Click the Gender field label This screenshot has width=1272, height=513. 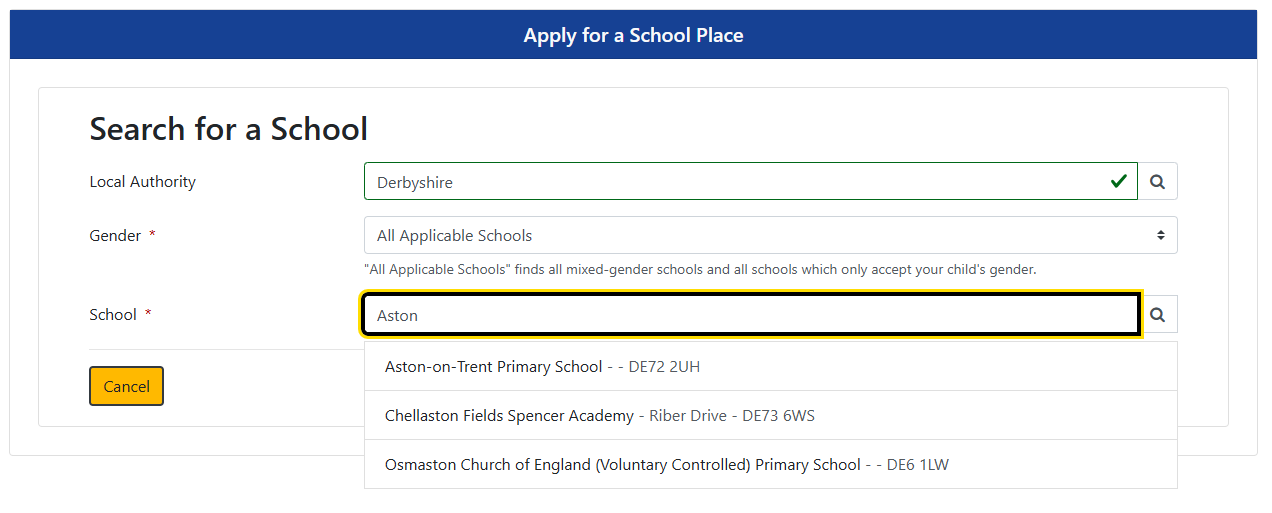pyautogui.click(x=115, y=236)
